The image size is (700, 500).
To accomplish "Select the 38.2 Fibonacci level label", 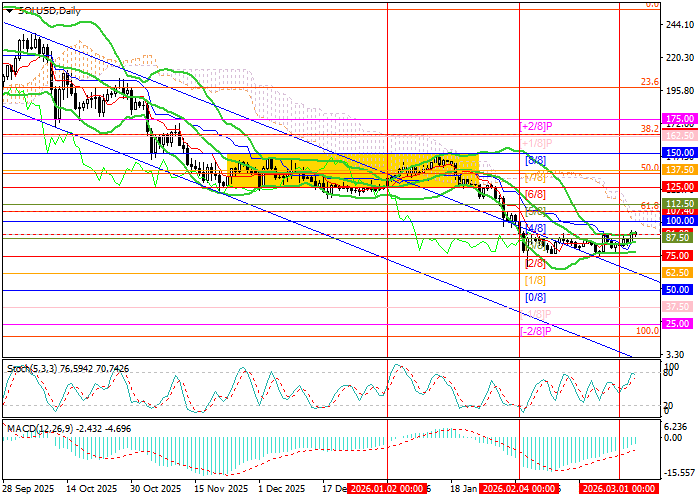I will [650, 129].
